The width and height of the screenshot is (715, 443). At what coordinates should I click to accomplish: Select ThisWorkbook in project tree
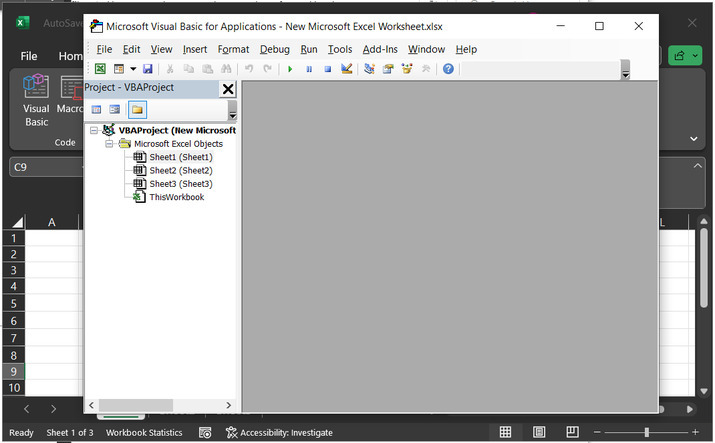coord(176,197)
